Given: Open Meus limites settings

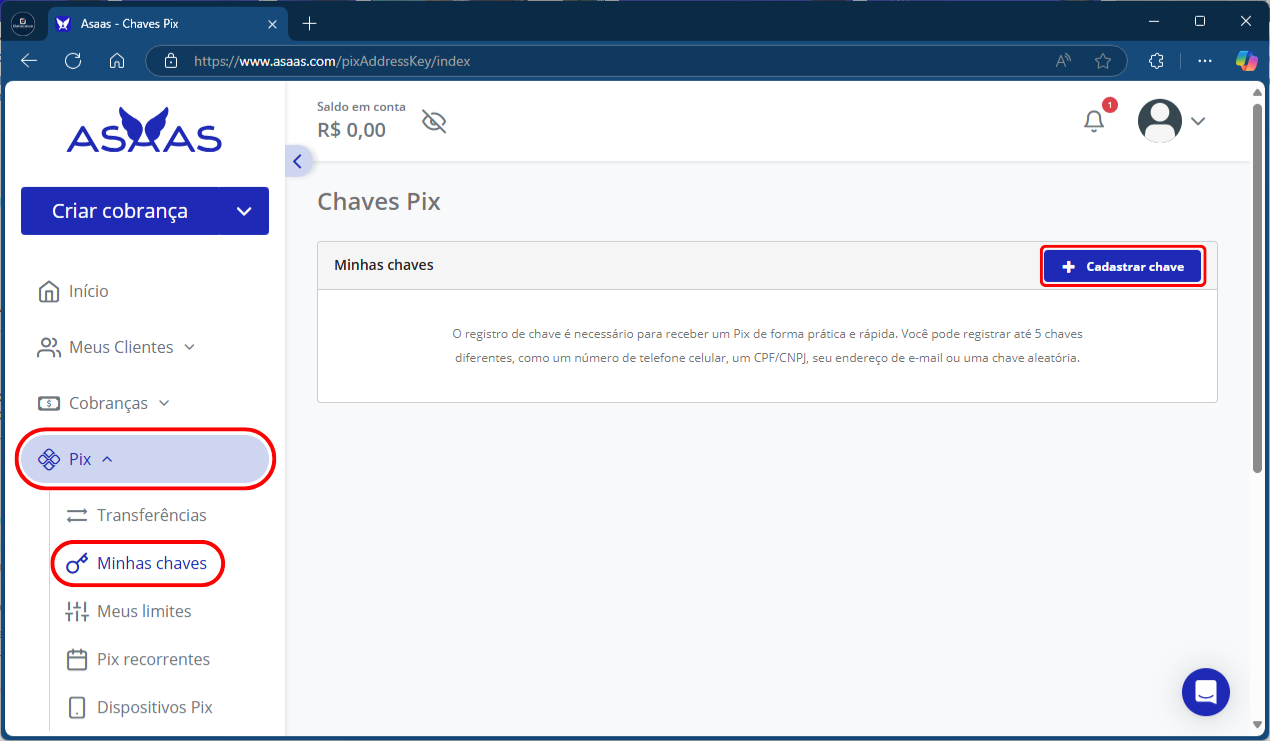Looking at the screenshot, I should tap(144, 611).
